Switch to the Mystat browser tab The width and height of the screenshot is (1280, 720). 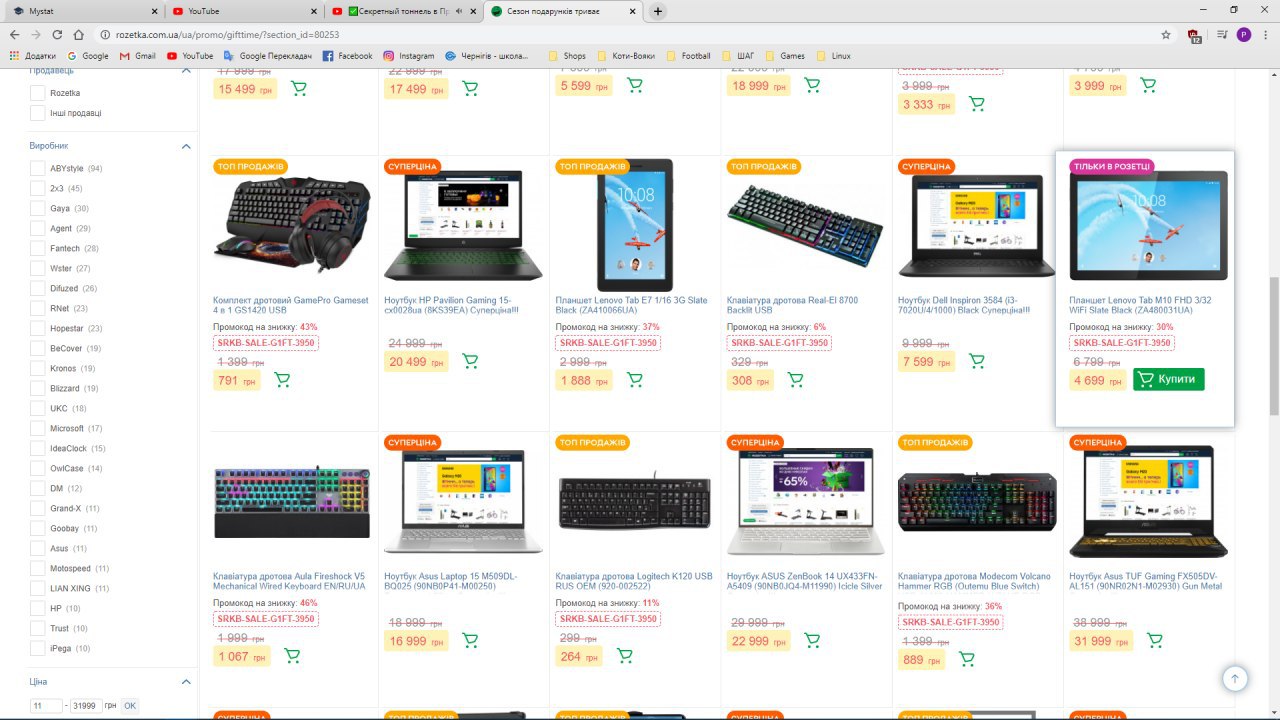click(84, 11)
